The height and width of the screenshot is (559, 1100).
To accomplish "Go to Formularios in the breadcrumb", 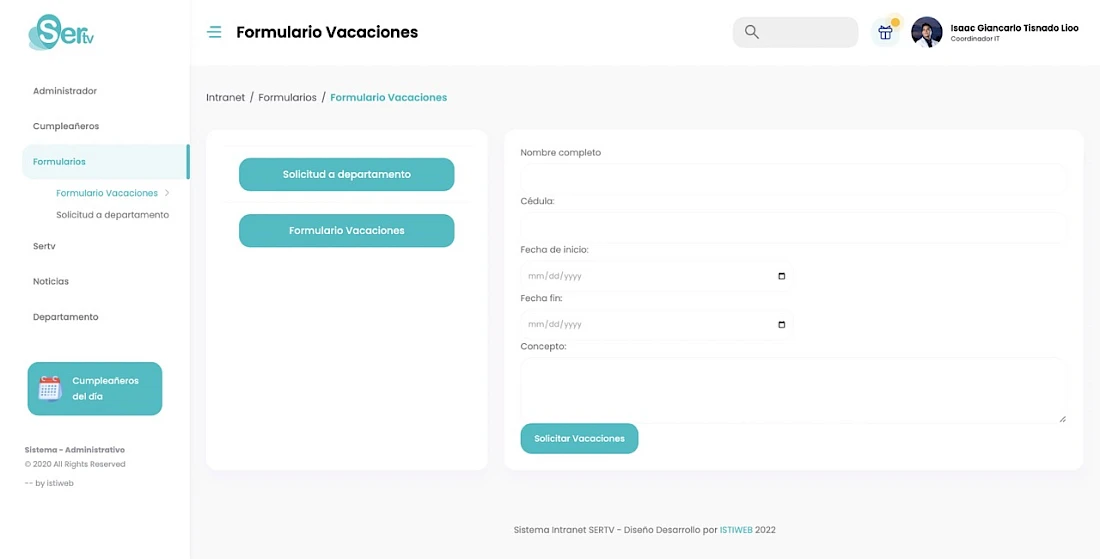I will tap(288, 97).
